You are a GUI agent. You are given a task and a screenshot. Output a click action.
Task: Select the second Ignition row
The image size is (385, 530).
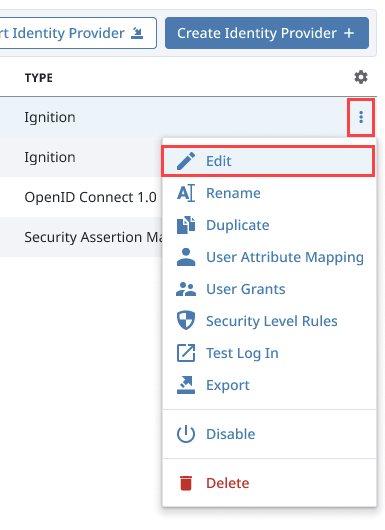[81, 157]
